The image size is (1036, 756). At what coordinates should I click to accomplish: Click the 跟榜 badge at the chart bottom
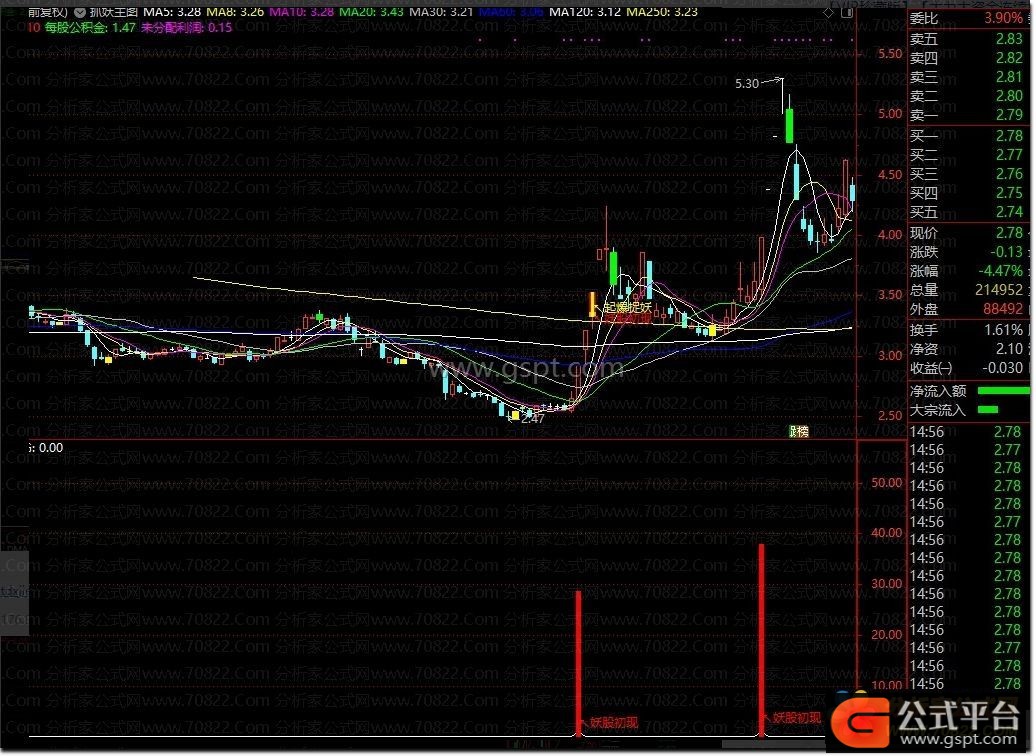click(x=799, y=432)
